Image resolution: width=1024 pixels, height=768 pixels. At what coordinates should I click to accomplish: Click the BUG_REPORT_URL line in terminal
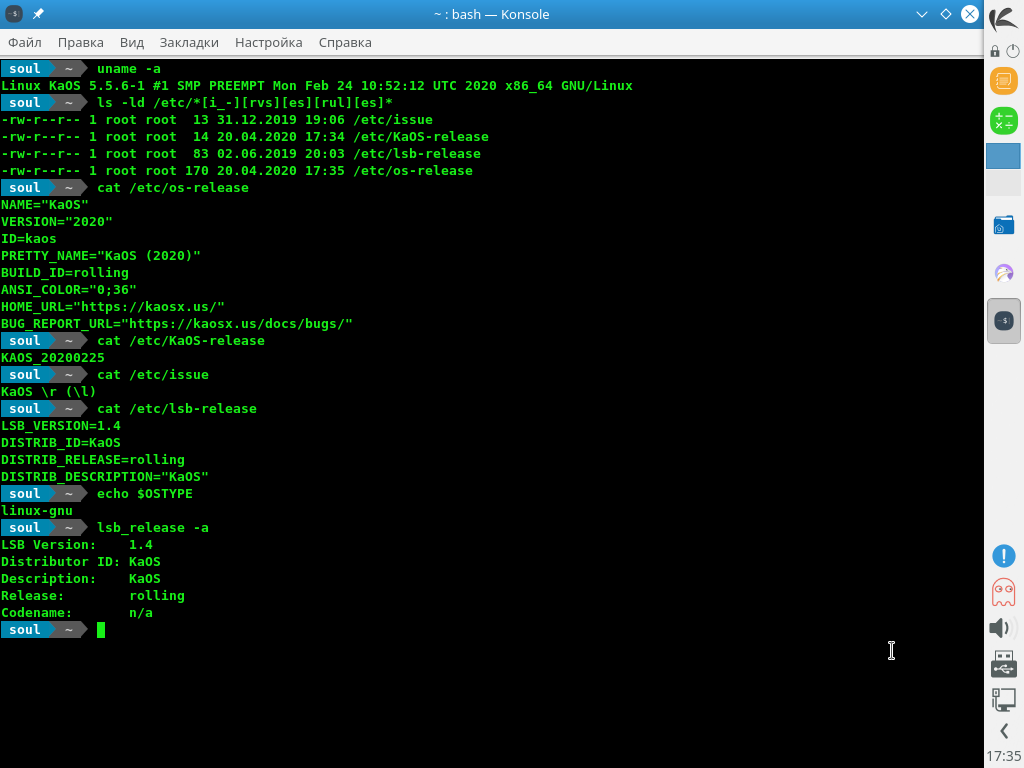[177, 323]
